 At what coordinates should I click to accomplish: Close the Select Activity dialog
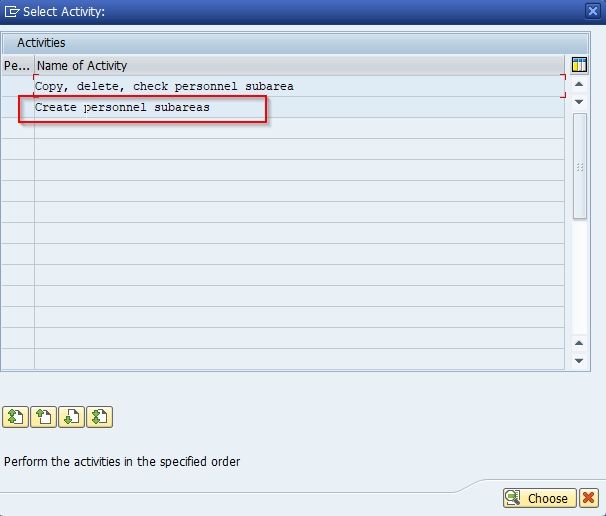tap(593, 11)
